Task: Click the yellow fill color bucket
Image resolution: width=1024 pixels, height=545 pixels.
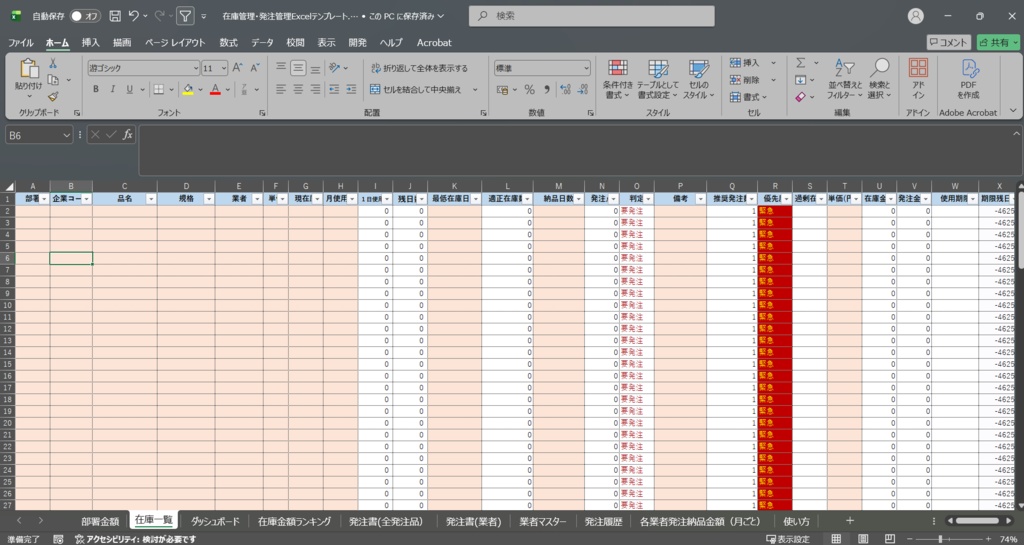Action: click(x=188, y=89)
